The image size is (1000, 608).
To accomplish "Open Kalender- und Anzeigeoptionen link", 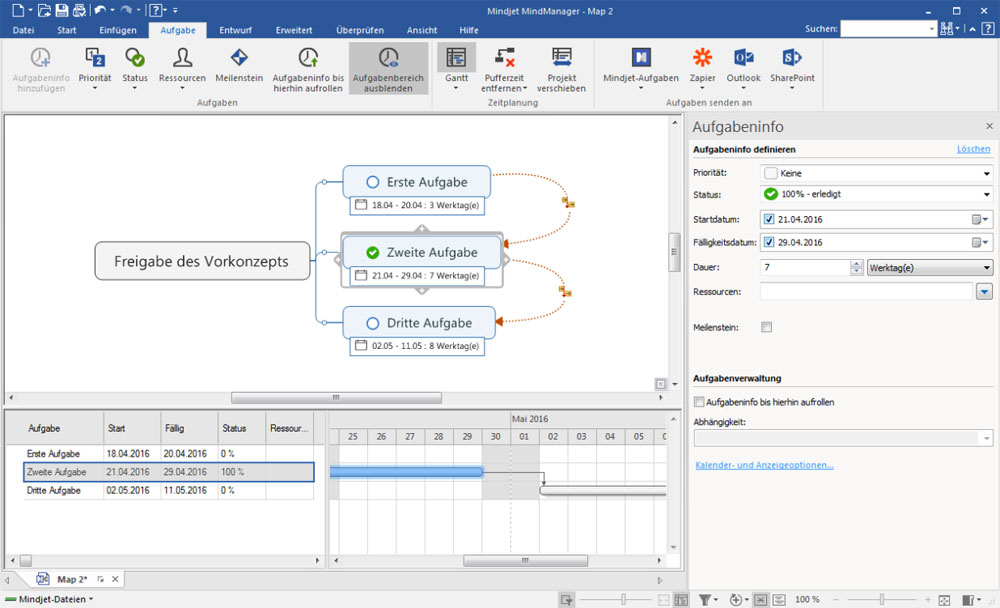I will [x=764, y=465].
